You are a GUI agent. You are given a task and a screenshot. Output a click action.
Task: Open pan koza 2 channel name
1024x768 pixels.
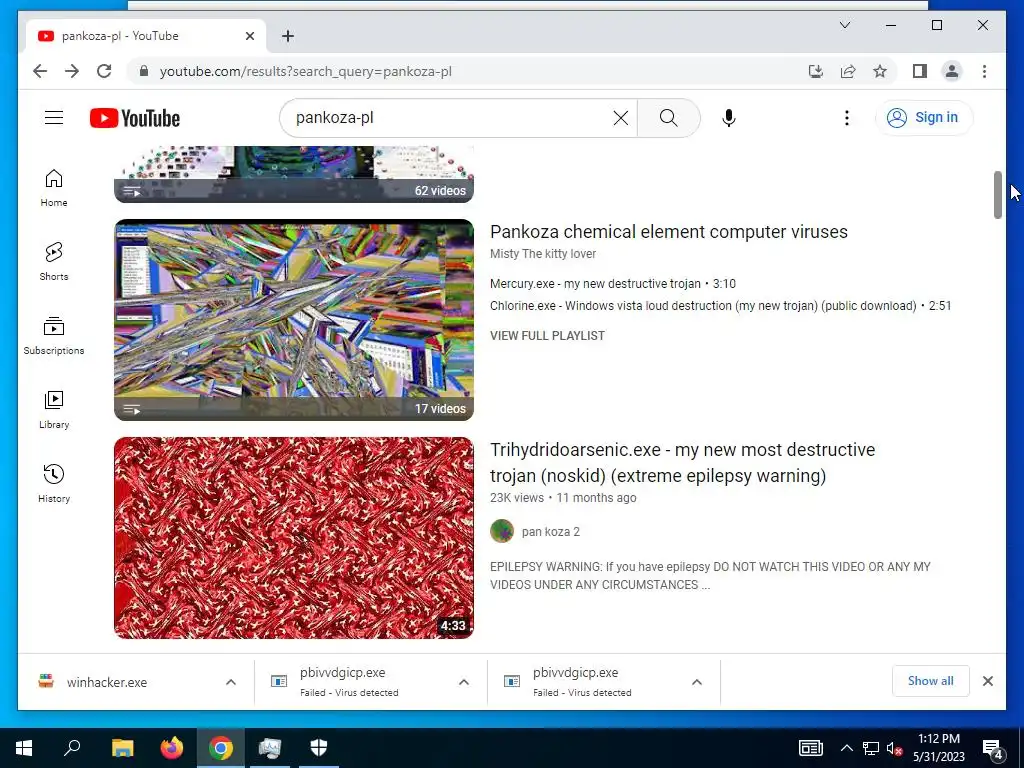pyautogui.click(x=551, y=532)
